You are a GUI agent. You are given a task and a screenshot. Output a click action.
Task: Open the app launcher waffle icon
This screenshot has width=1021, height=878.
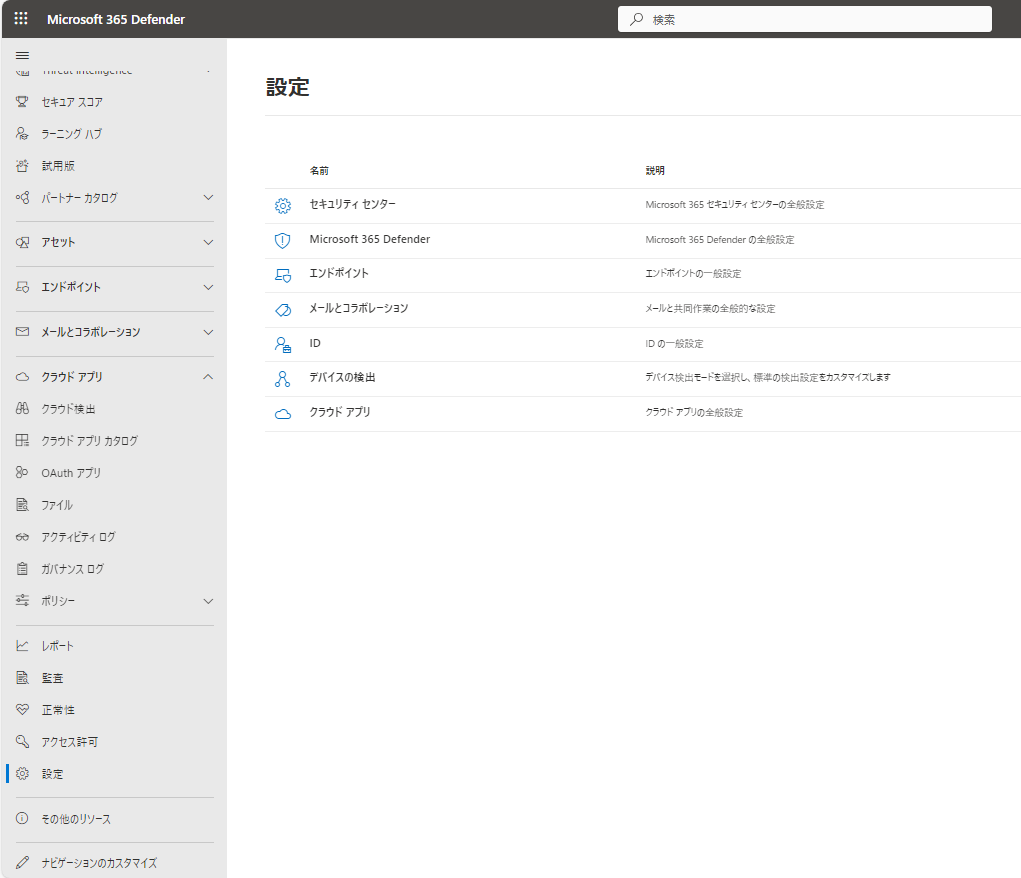(21, 19)
